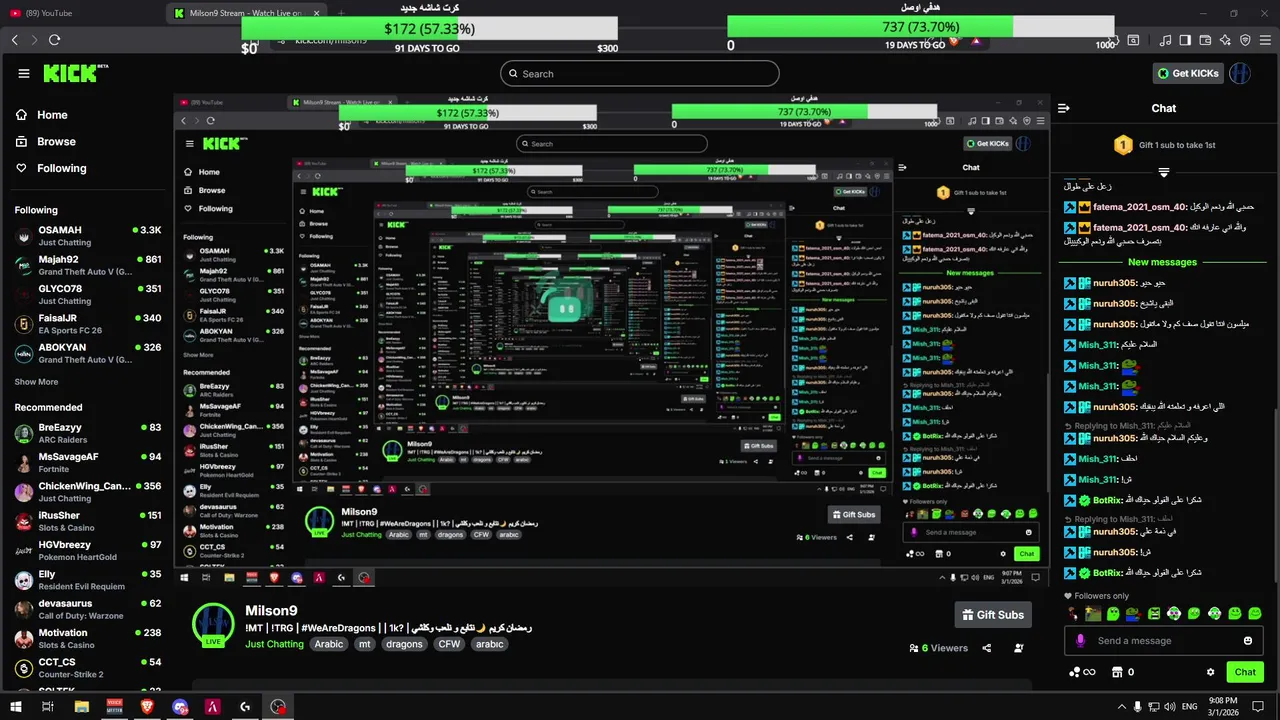The image size is (1280, 720).
Task: Insert the first soccer player emote
Action: coord(1073,613)
